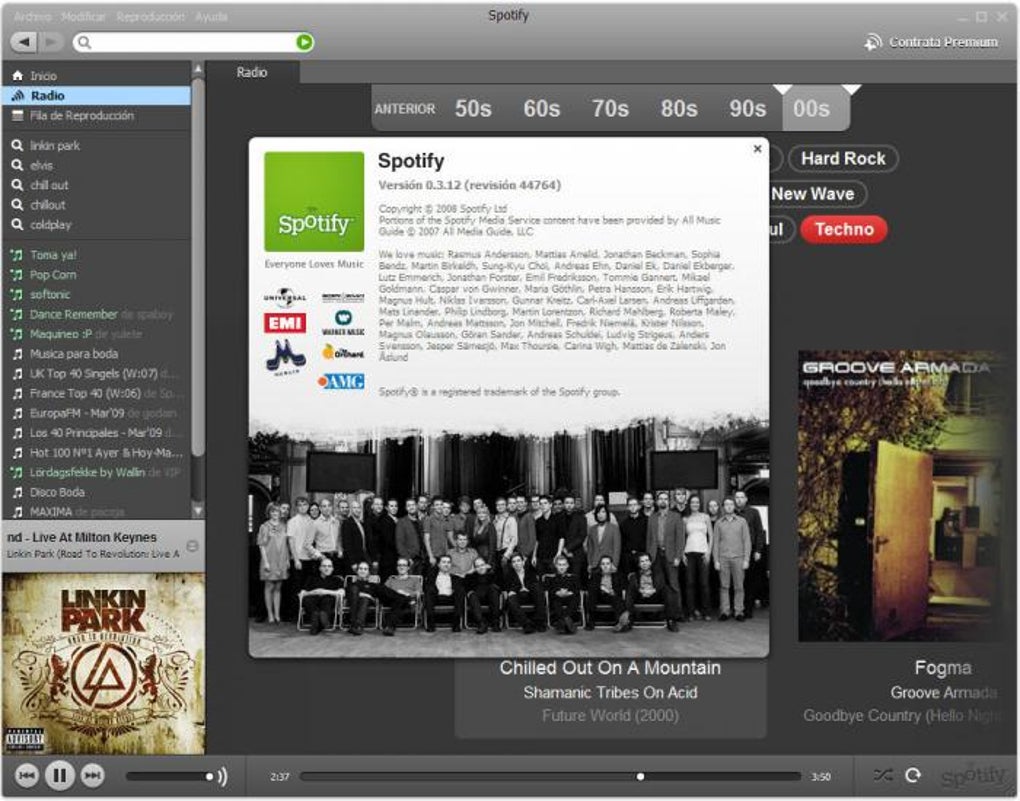Viewport: 1020px width, 801px height.
Task: Go back with the left arrow button
Action: point(24,42)
